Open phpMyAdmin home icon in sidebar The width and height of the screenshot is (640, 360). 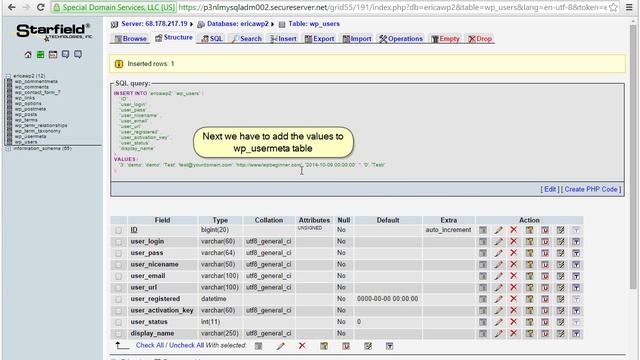click(28, 54)
